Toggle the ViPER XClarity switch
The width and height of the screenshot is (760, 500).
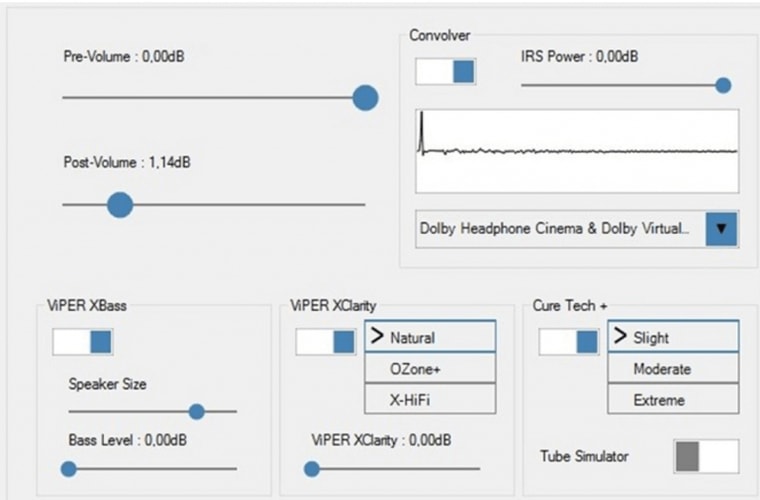click(326, 342)
